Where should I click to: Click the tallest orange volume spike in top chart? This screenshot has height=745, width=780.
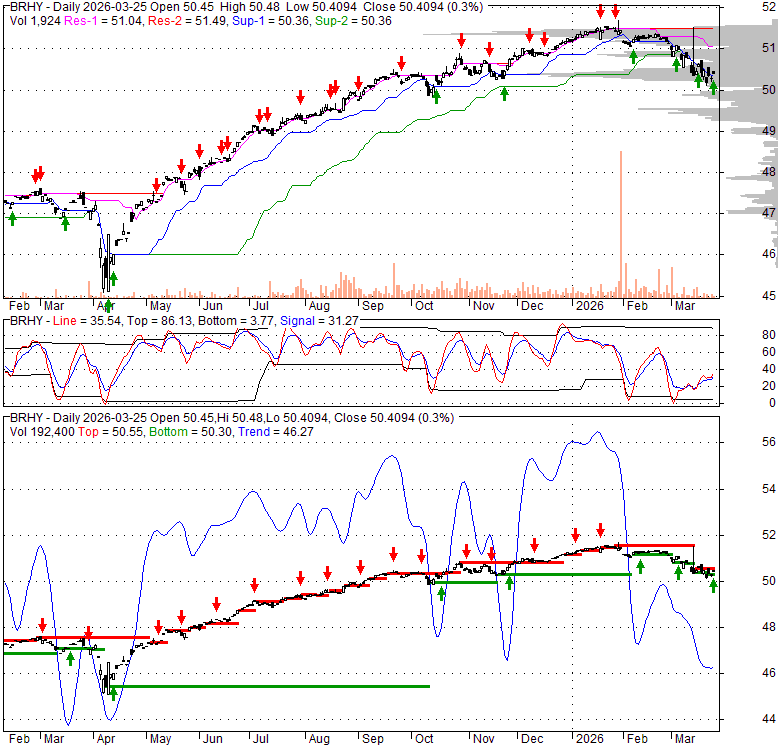(x=621, y=222)
